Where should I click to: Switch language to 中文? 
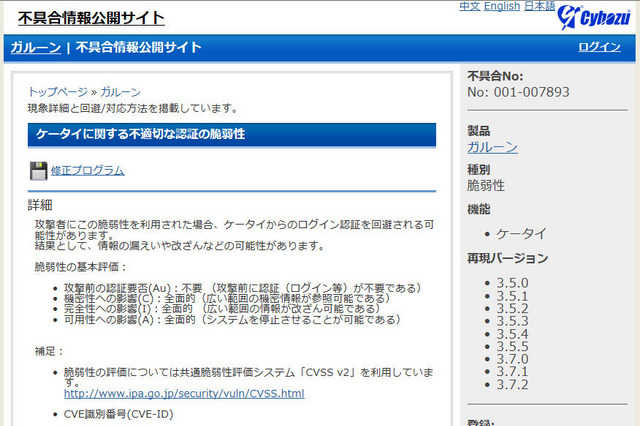[469, 6]
